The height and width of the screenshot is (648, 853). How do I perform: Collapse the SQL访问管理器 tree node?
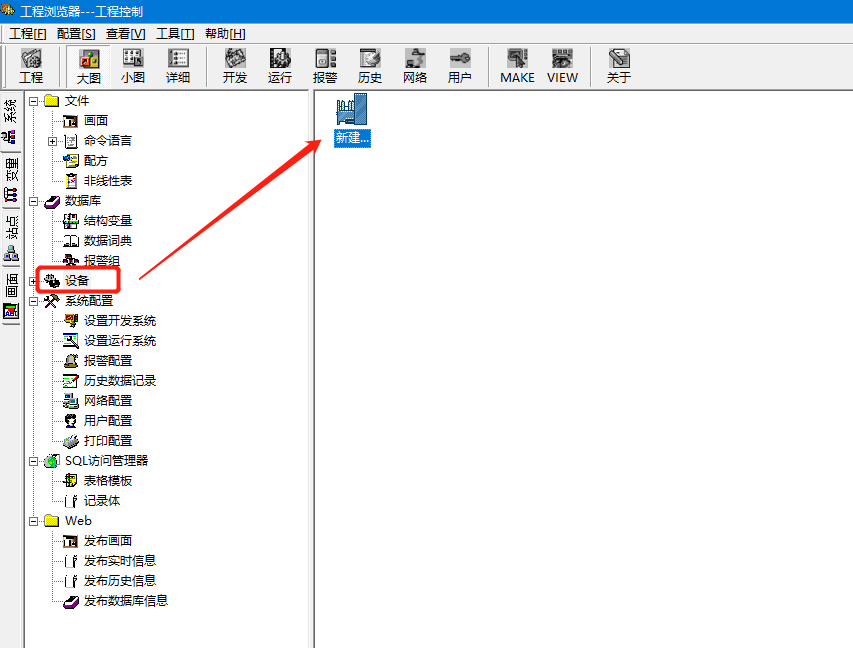click(34, 461)
